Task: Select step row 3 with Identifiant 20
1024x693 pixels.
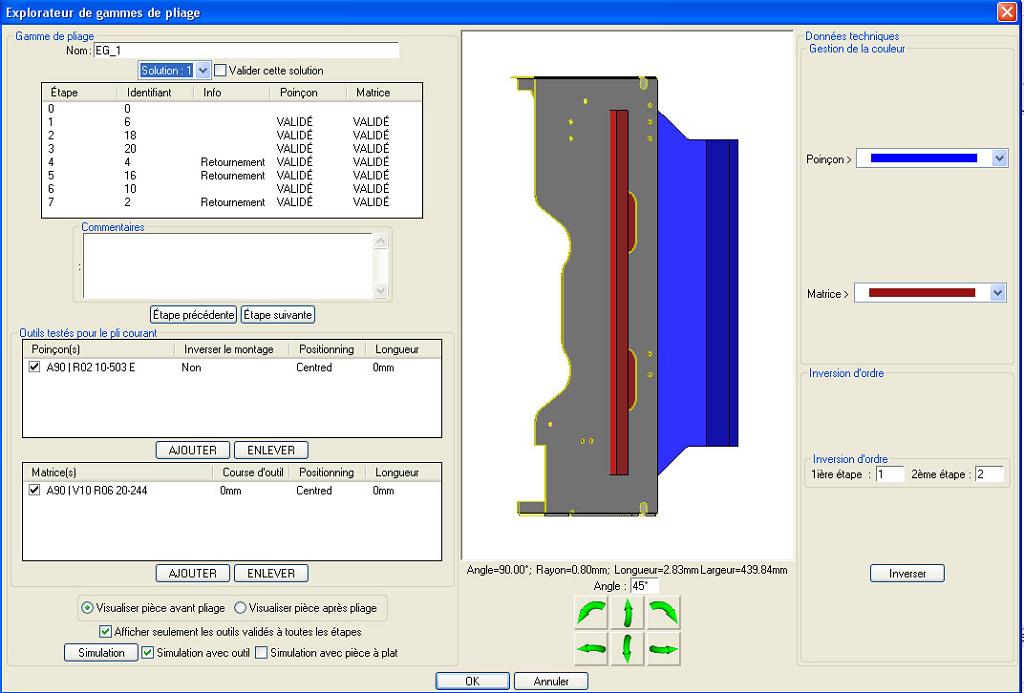Action: (232, 149)
